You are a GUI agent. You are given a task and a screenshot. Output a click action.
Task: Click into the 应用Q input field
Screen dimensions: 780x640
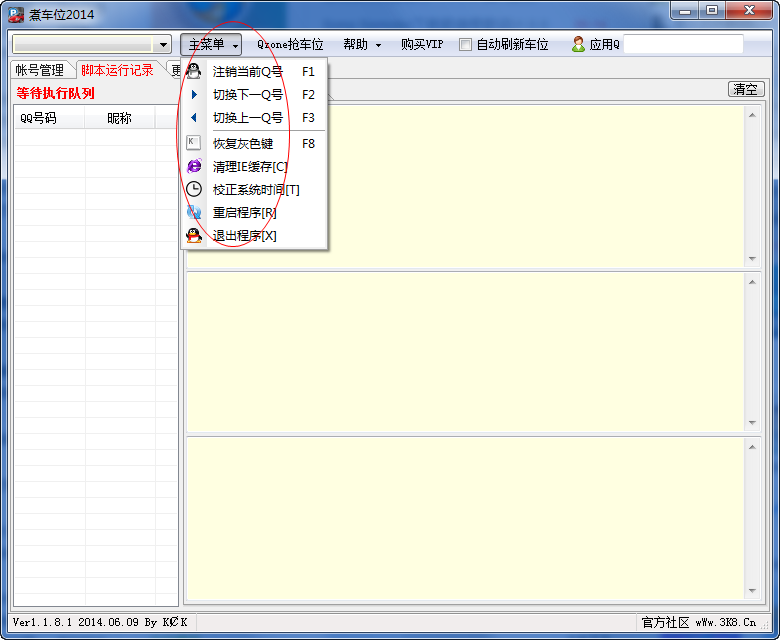pos(683,44)
